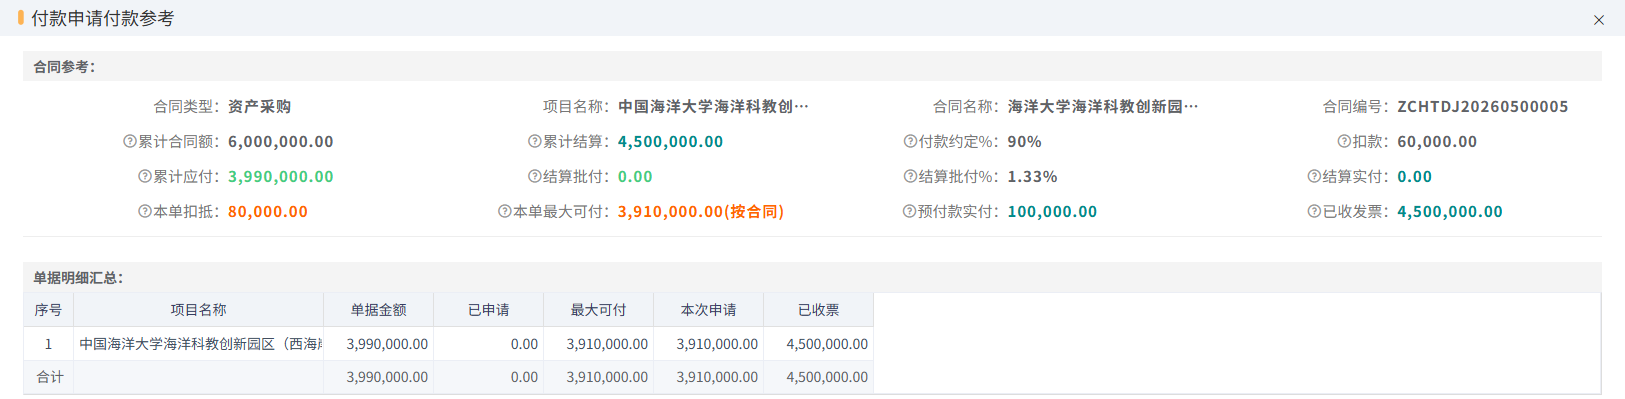1625x399 pixels.
Task: Click 扣款 value 60,000.00
Action: pyautogui.click(x=1437, y=142)
